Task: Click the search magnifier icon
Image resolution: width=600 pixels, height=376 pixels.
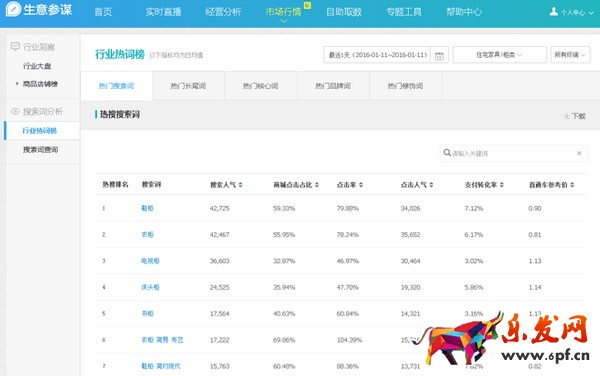Action: click(x=447, y=153)
